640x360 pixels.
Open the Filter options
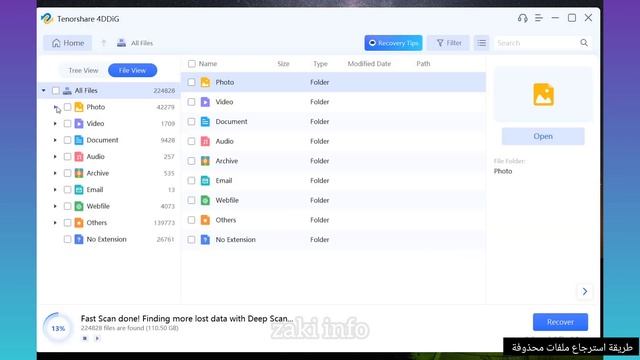tap(449, 43)
